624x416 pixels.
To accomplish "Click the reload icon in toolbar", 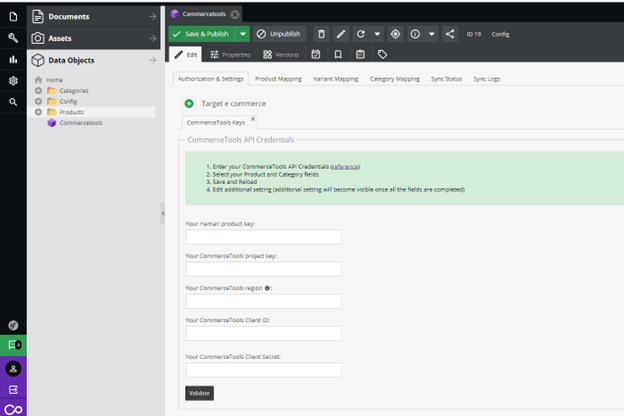I will pyautogui.click(x=361, y=34).
